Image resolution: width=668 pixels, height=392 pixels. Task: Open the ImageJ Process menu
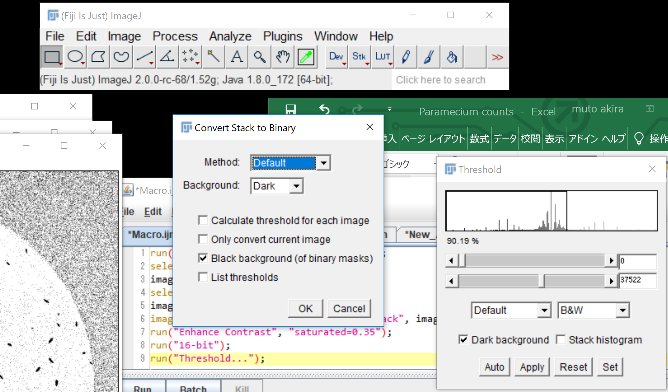(x=175, y=36)
